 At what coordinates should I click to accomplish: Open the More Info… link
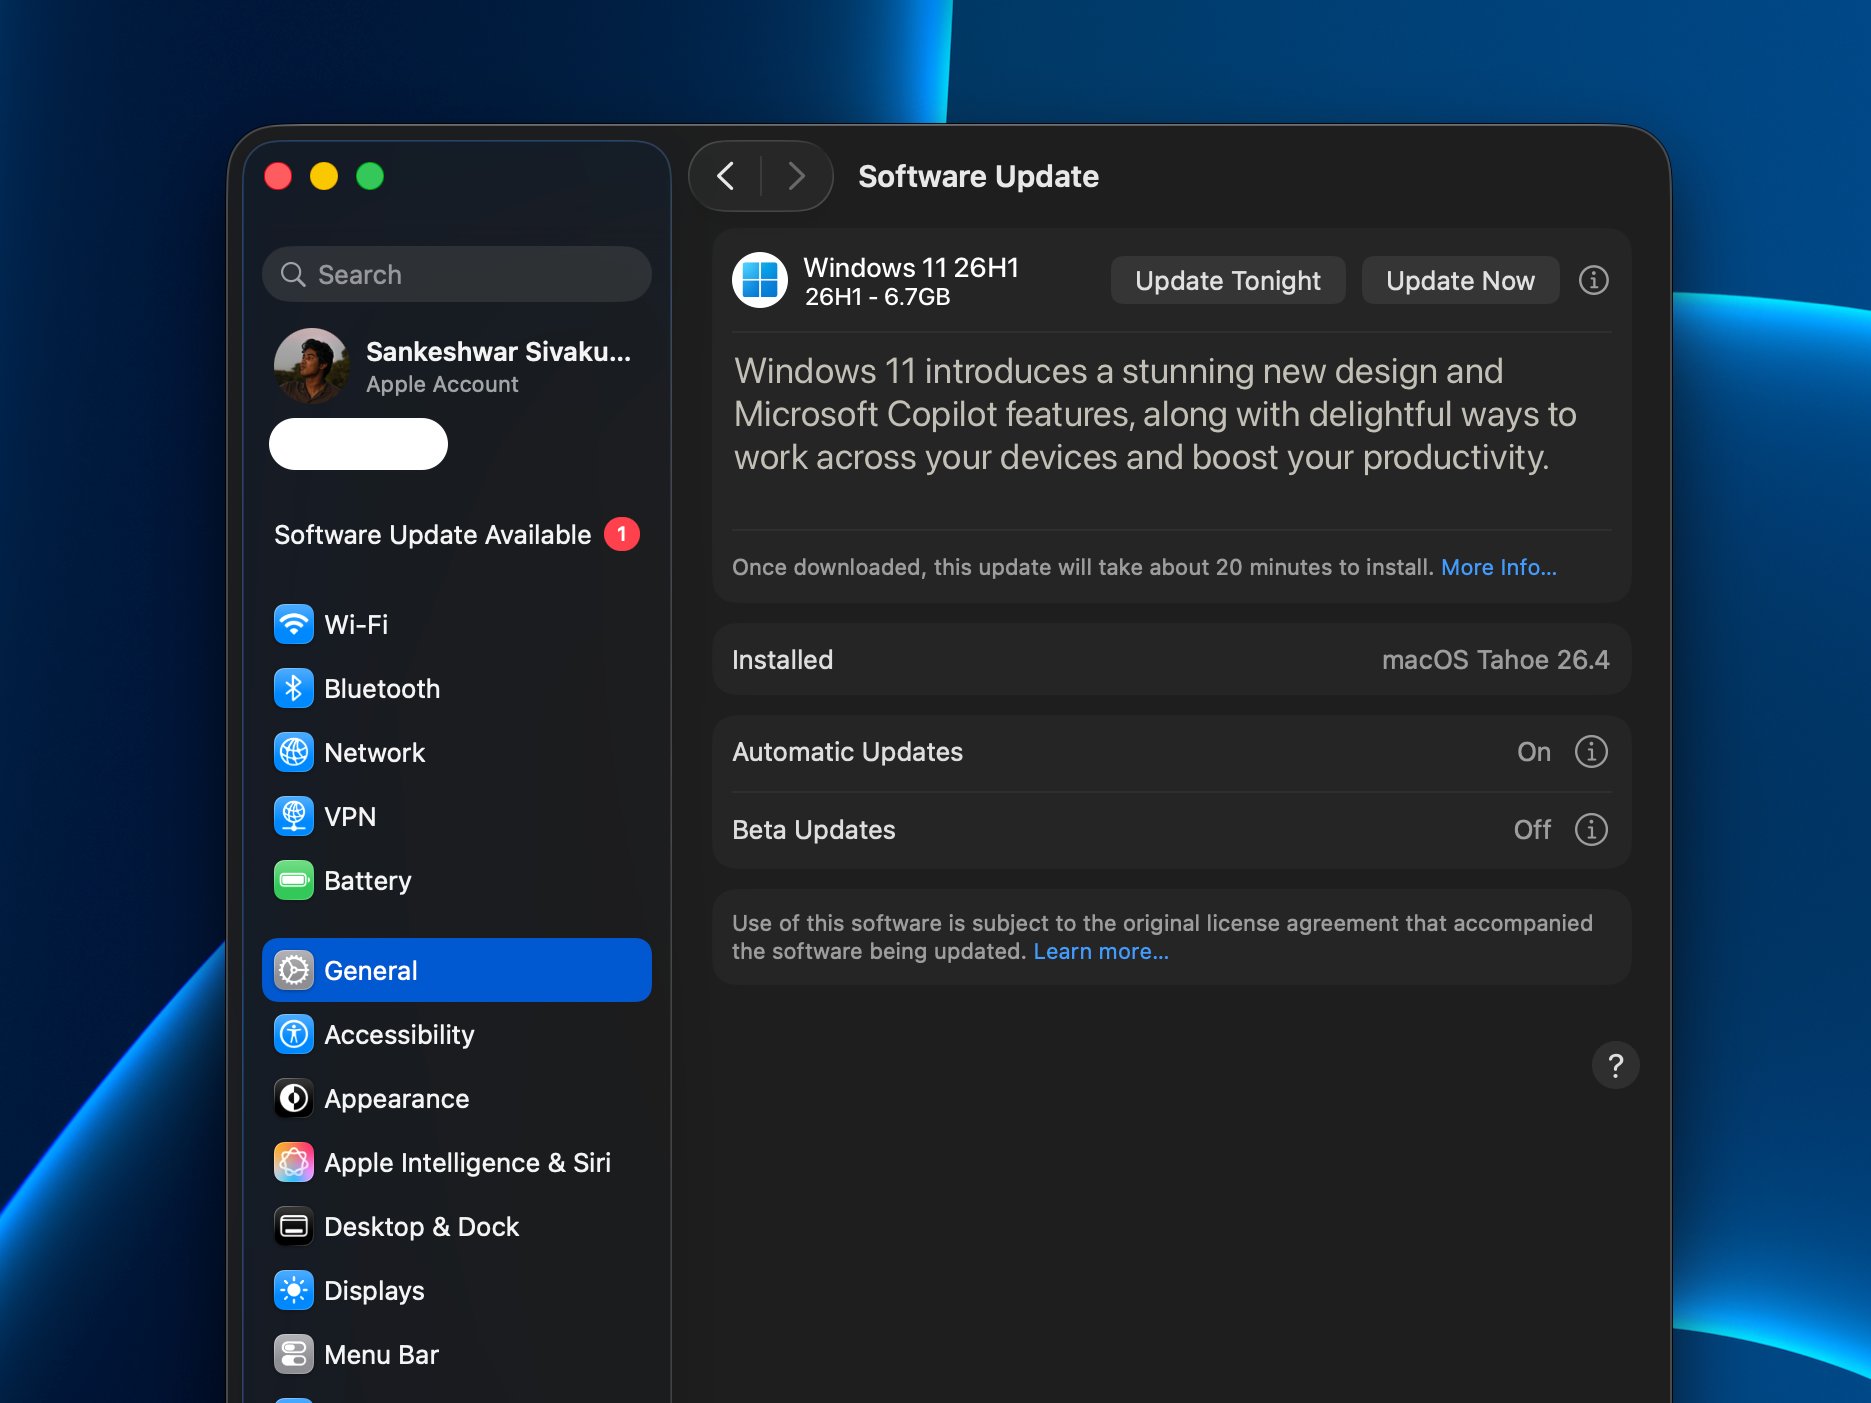[x=1498, y=567]
